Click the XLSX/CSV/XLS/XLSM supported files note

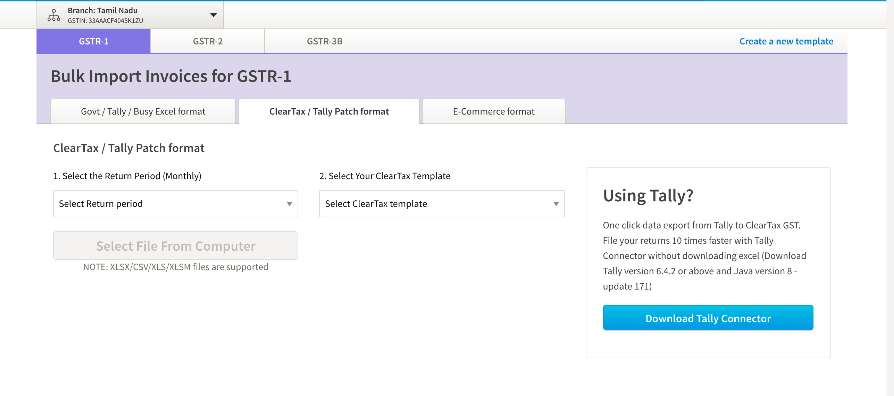tap(176, 267)
